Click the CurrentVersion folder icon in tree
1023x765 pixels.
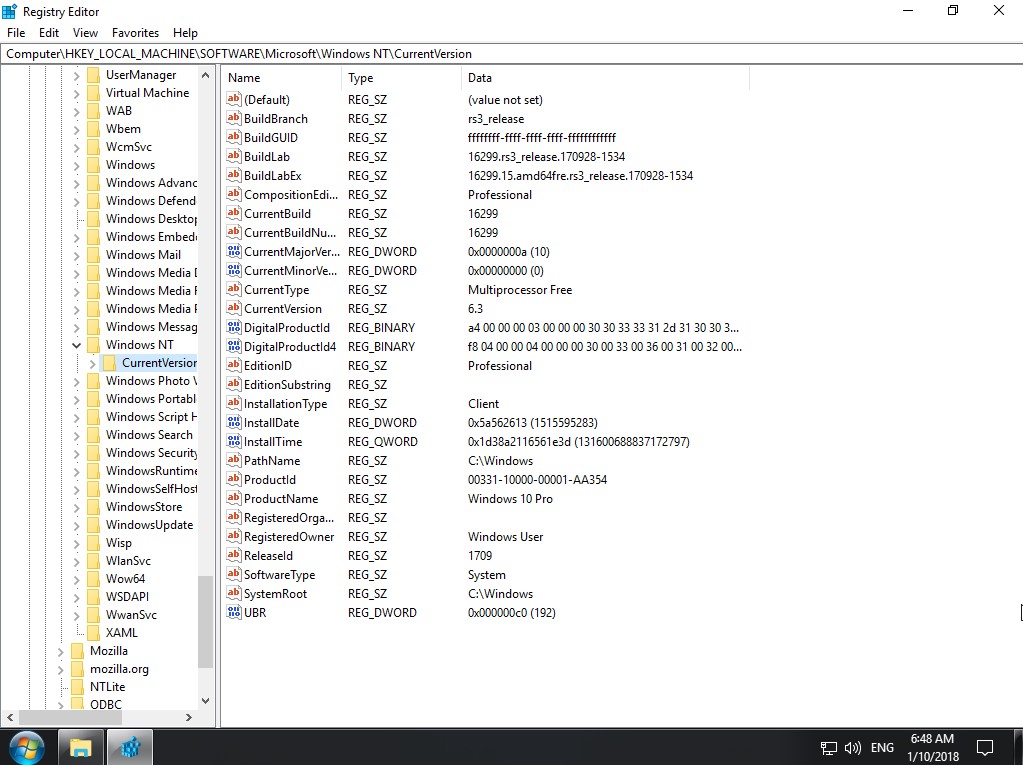110,363
